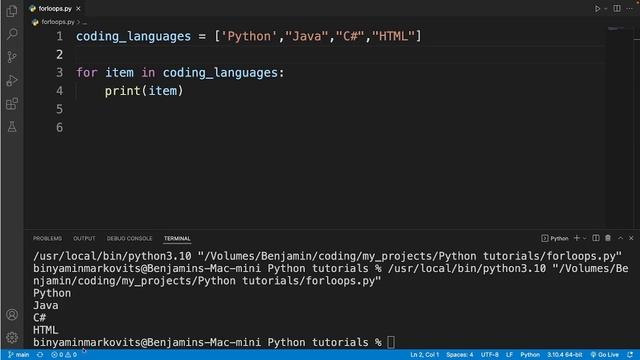640x360 pixels.
Task: Change indentation via Spaces: 4
Action: pyautogui.click(x=460, y=355)
